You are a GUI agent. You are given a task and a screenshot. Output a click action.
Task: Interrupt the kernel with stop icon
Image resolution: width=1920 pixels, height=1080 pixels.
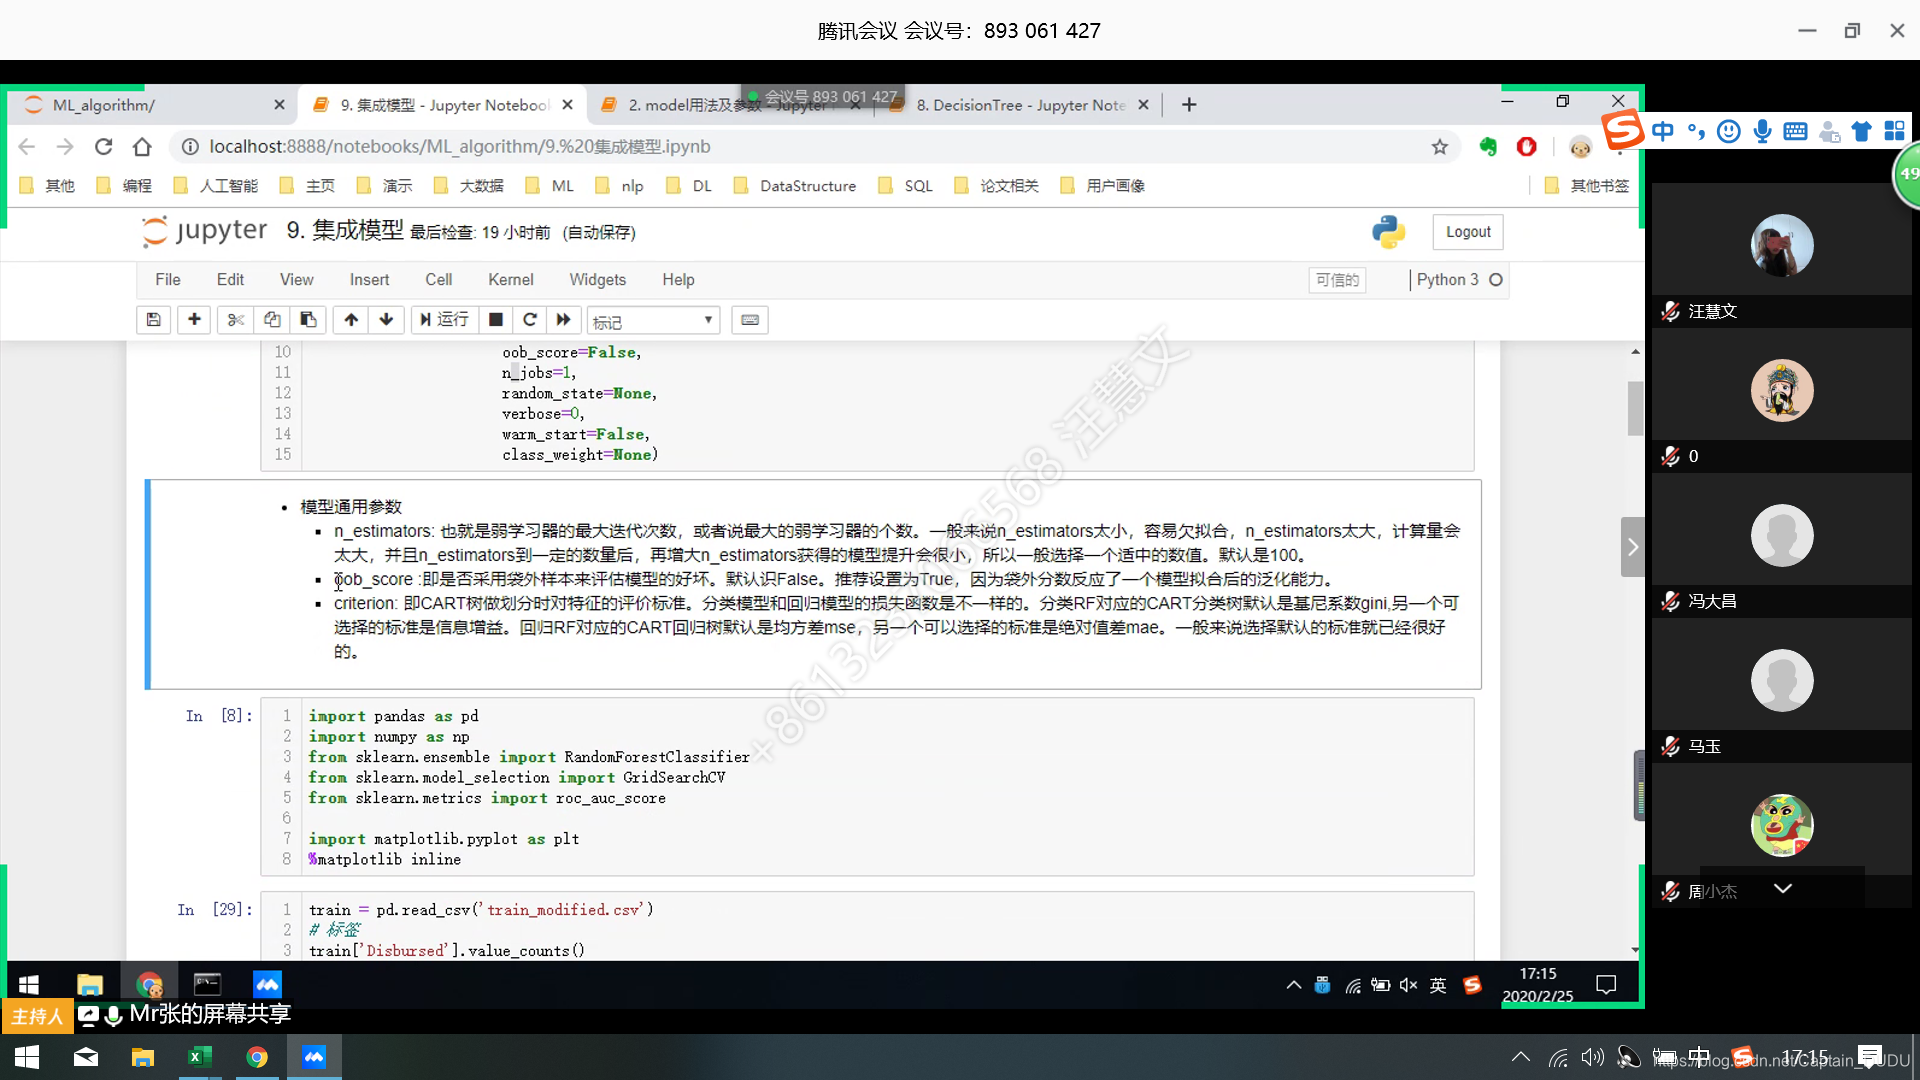(495, 320)
